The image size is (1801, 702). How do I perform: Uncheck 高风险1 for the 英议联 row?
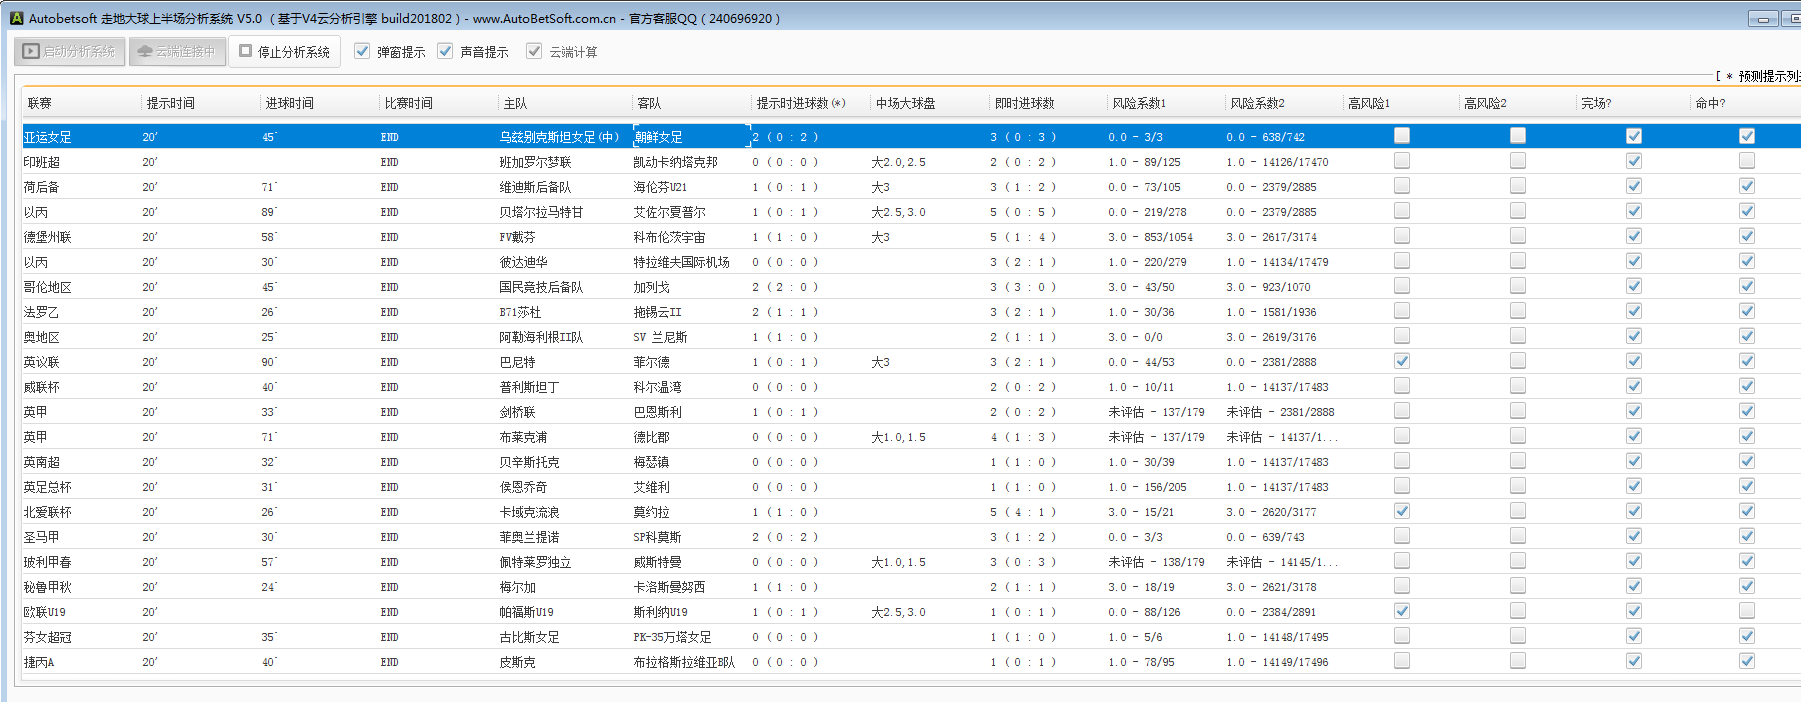point(1402,361)
